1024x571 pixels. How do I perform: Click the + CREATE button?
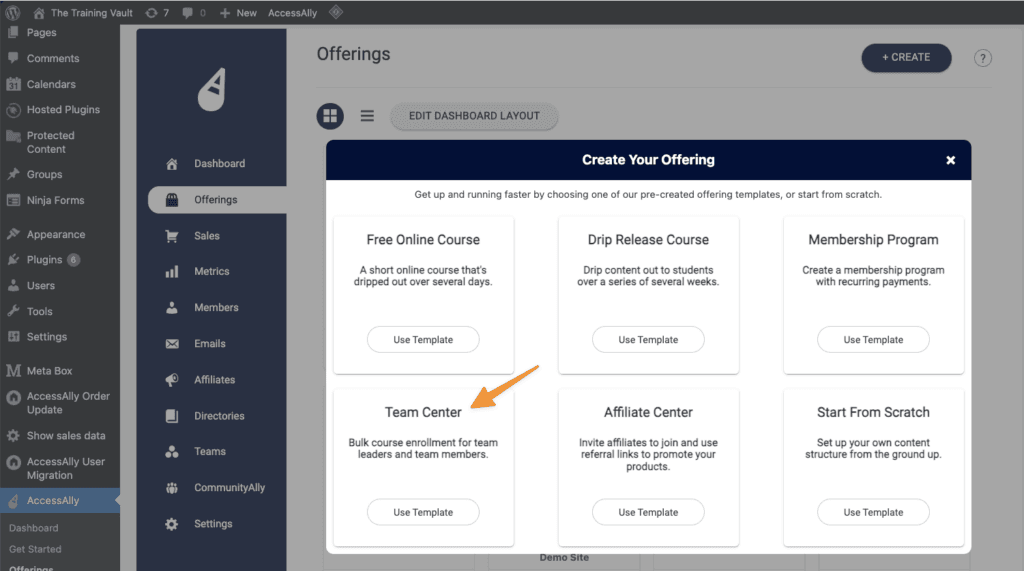[906, 58]
